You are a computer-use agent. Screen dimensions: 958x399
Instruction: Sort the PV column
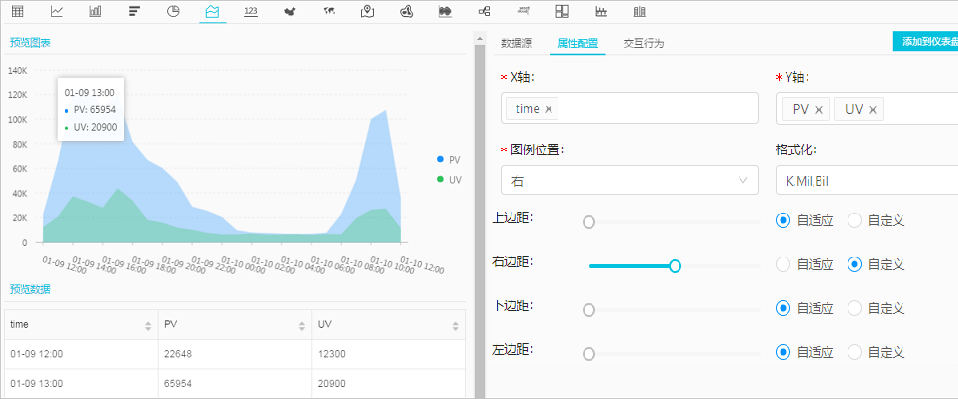pos(301,326)
